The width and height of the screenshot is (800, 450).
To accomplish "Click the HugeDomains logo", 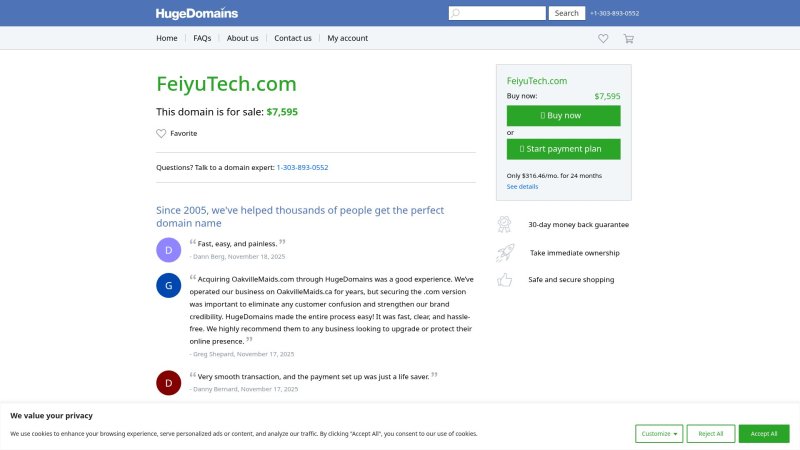I will [x=196, y=13].
